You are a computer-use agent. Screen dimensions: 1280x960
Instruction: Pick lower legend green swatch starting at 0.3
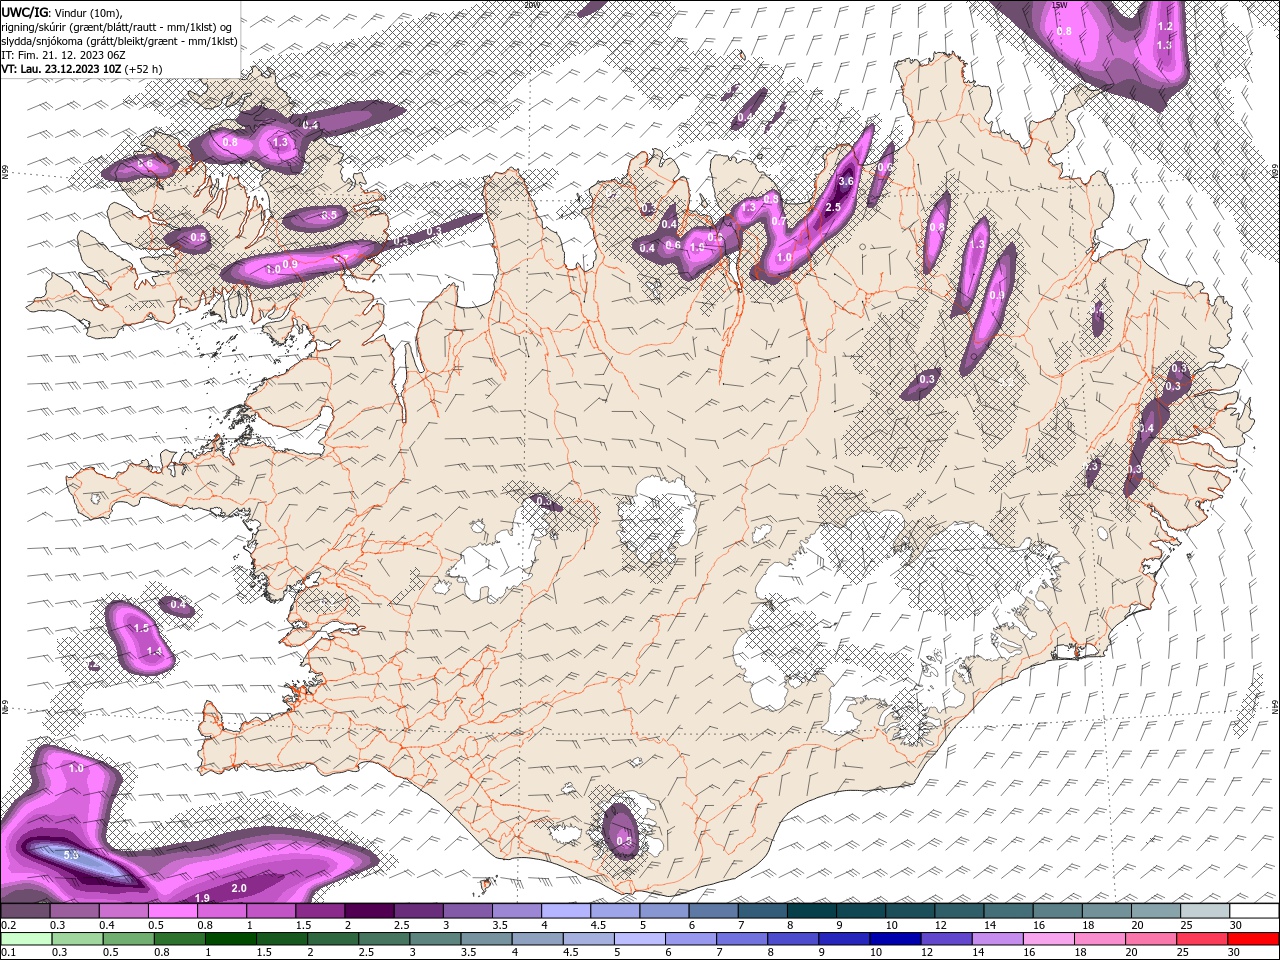pos(77,939)
